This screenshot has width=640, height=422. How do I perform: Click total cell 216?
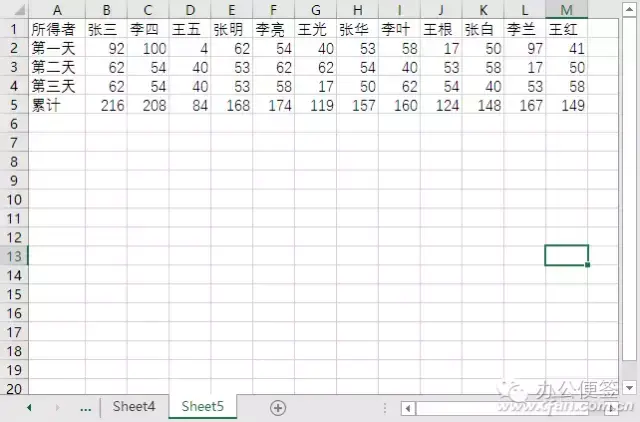106,105
